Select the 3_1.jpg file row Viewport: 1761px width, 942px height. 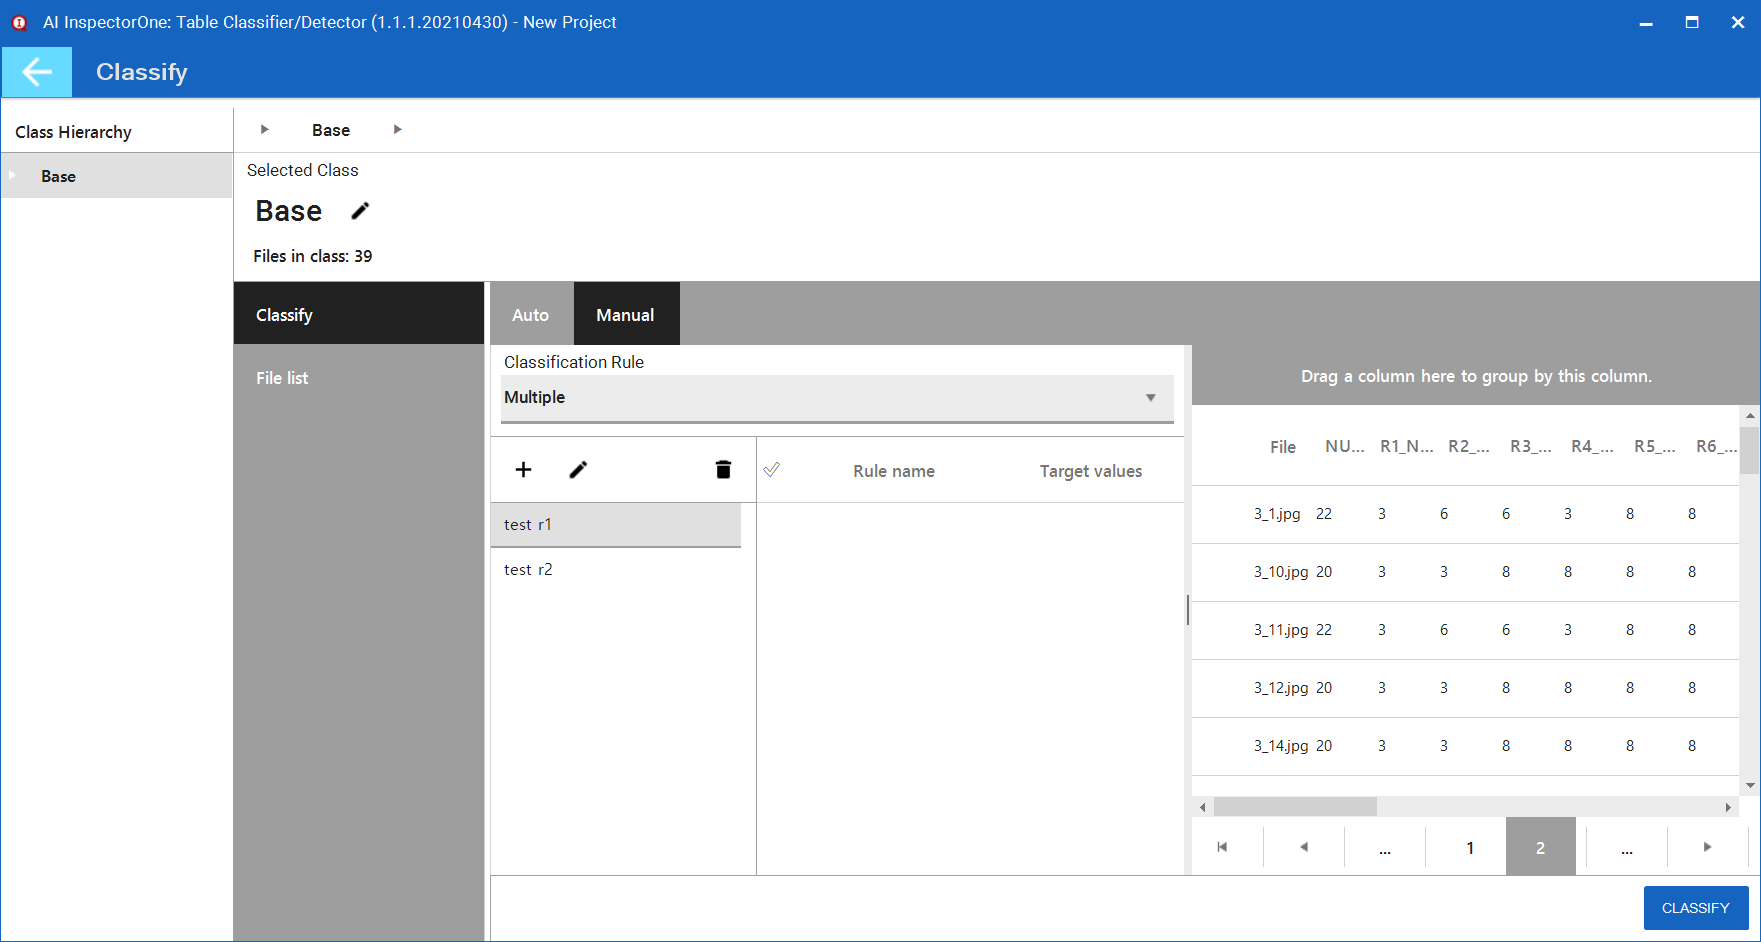tap(1465, 514)
